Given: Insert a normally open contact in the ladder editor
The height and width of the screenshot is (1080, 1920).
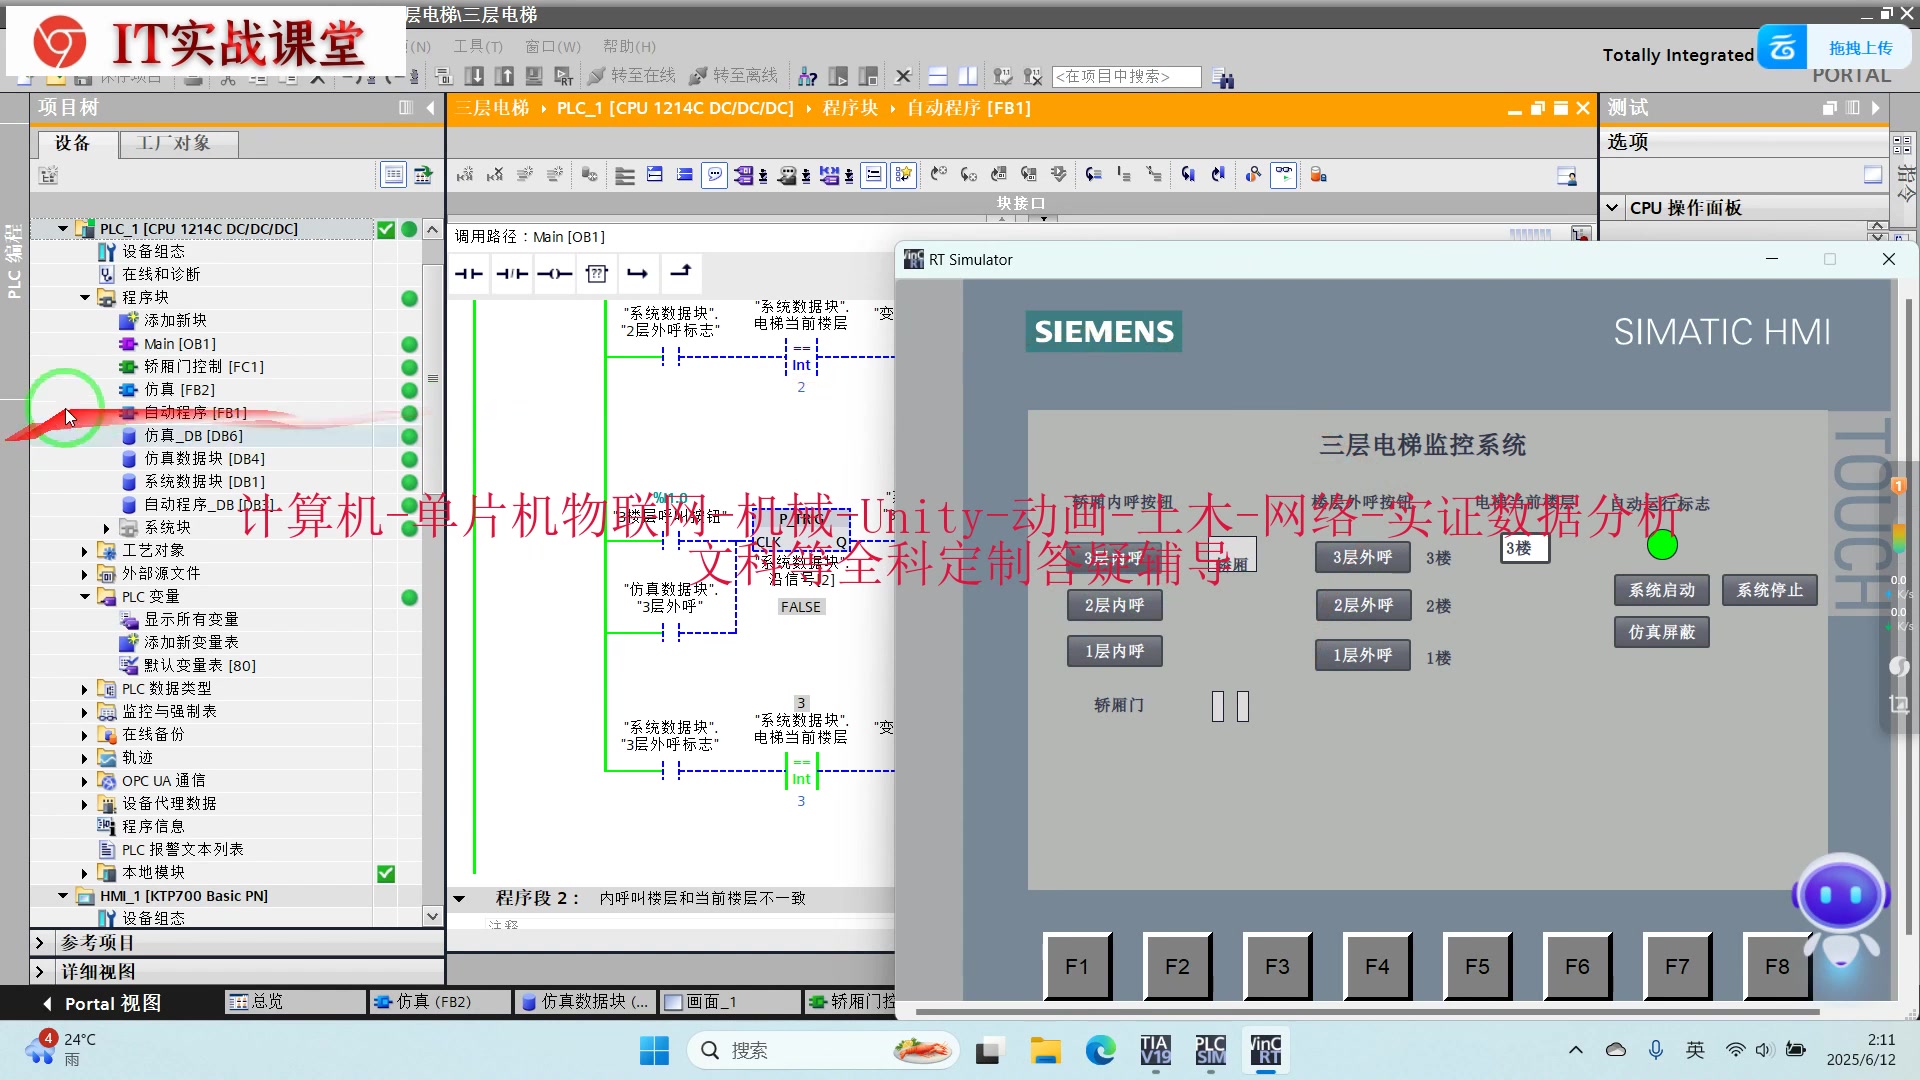Looking at the screenshot, I should (468, 274).
